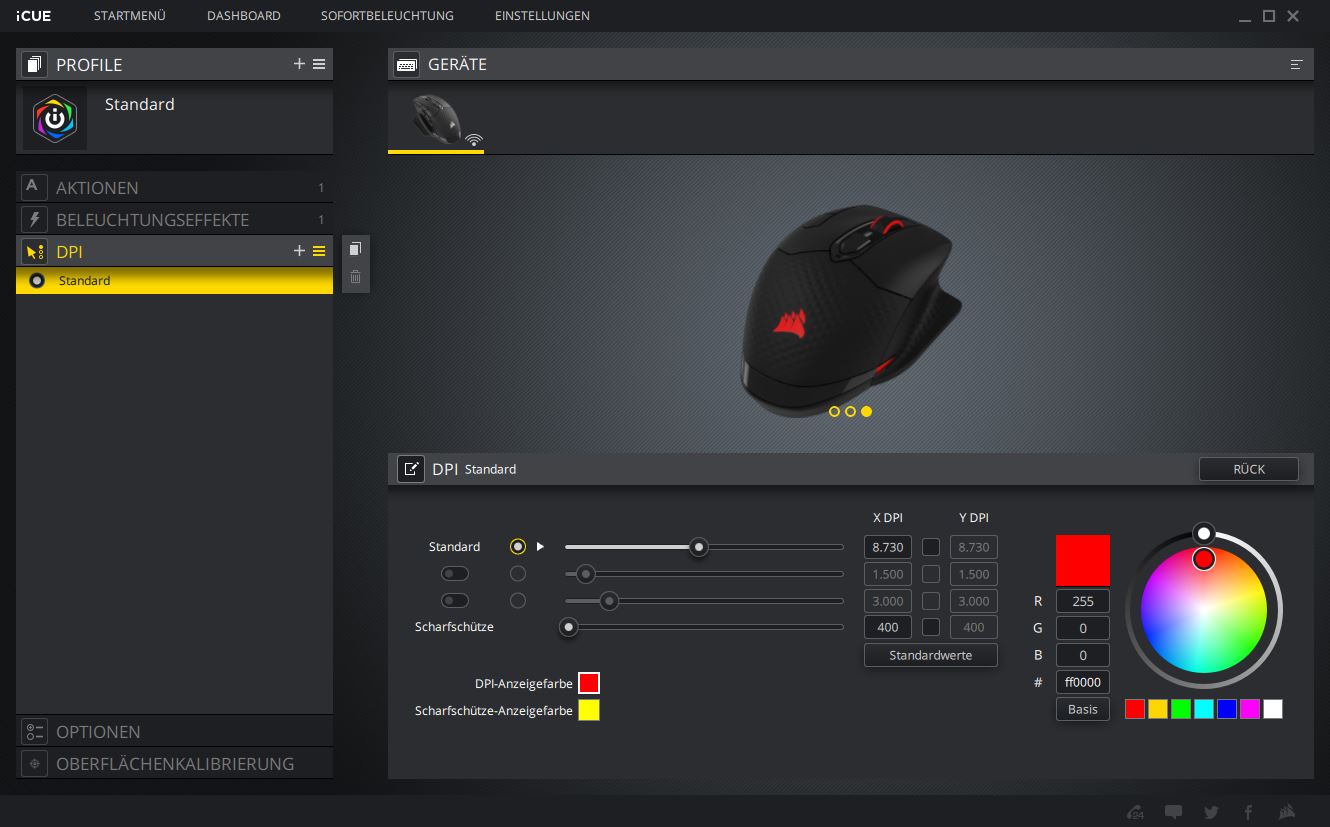The height and width of the screenshot is (827, 1330).
Task: Click the color wheel picker
Action: (x=1204, y=610)
